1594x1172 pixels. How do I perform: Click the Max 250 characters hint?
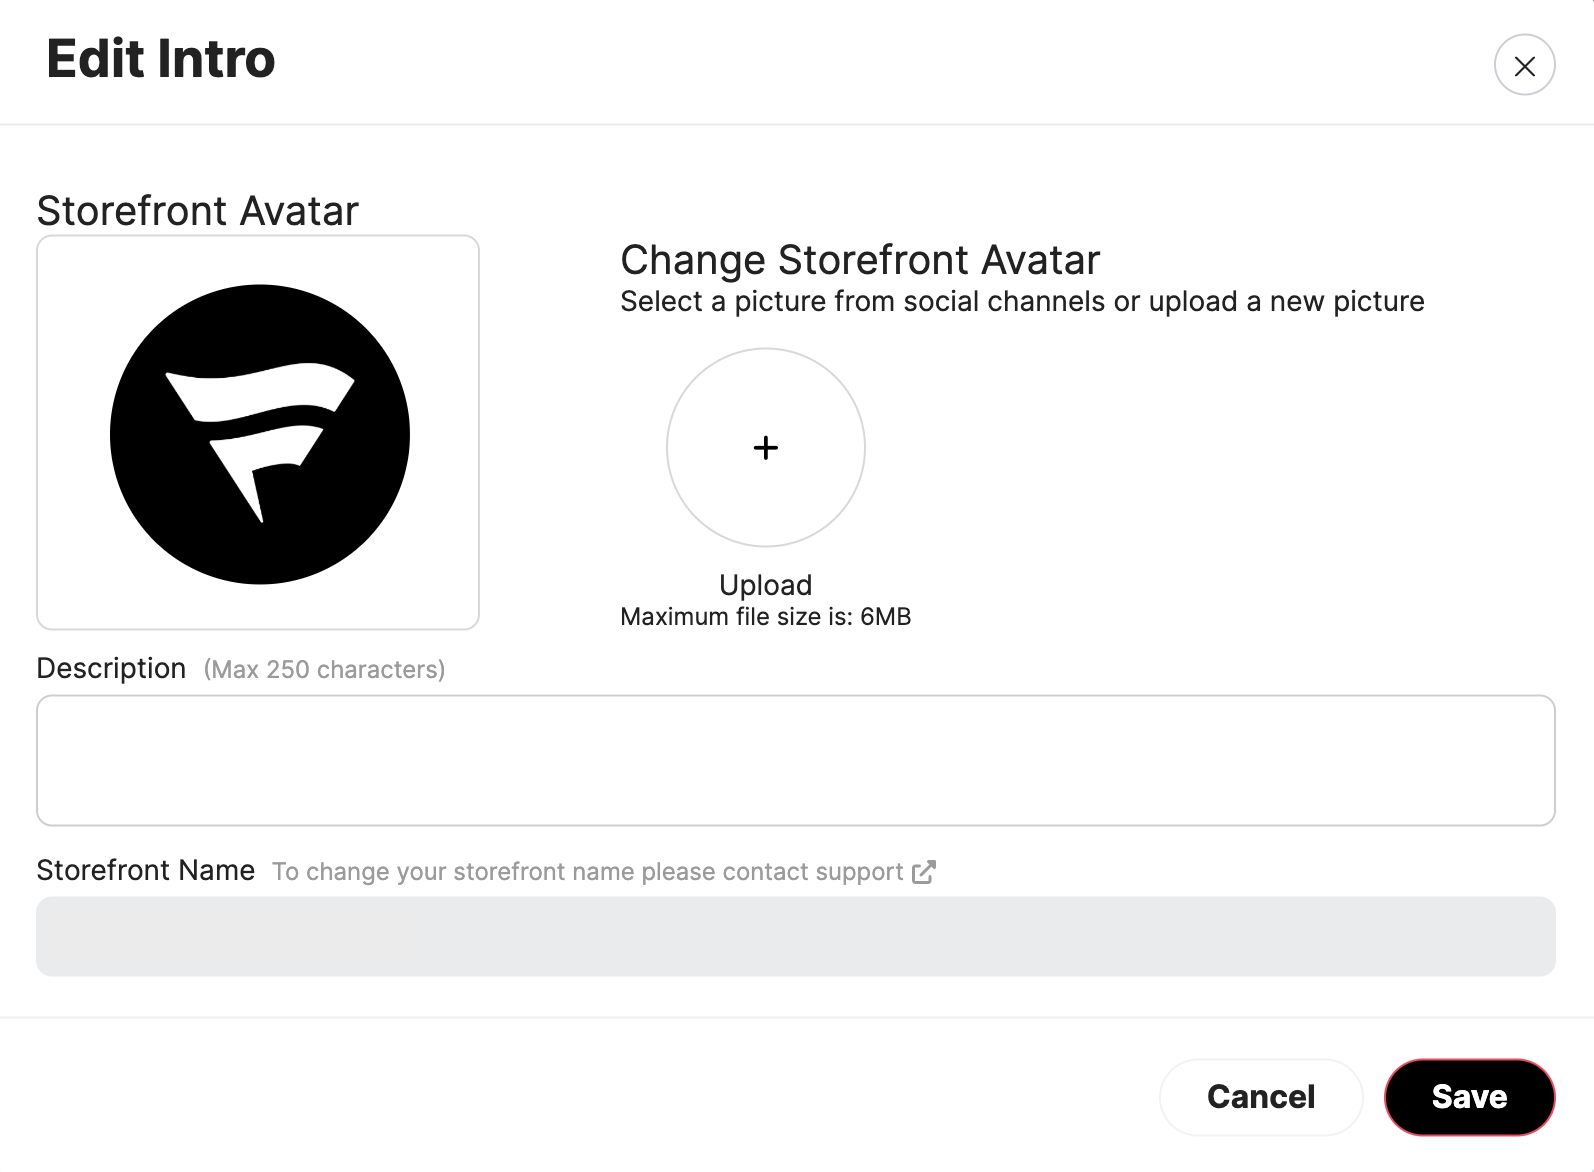[324, 670]
